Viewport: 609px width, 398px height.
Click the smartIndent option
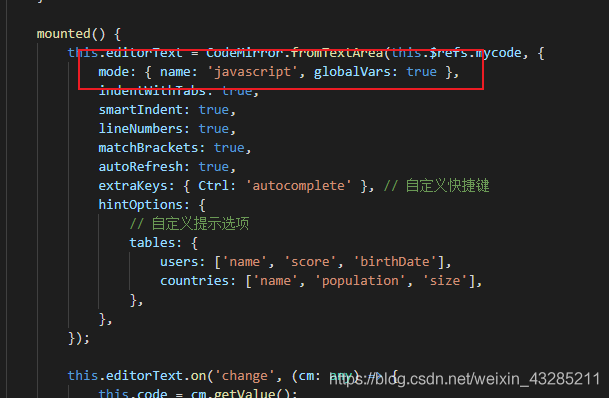[140, 110]
